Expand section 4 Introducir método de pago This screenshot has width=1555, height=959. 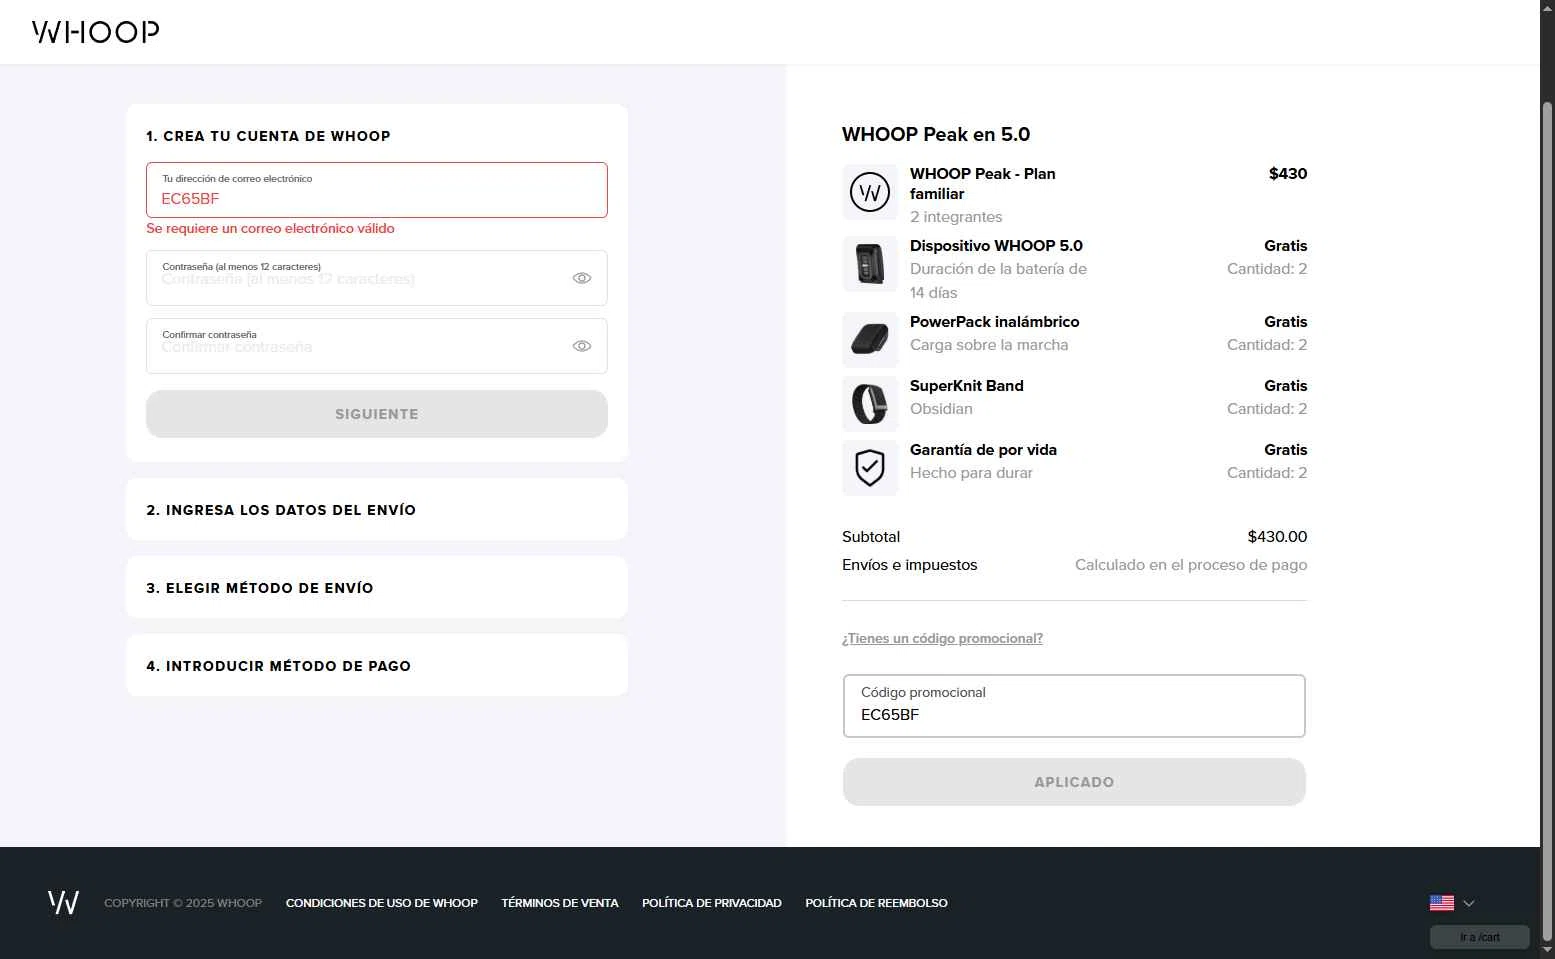(377, 666)
